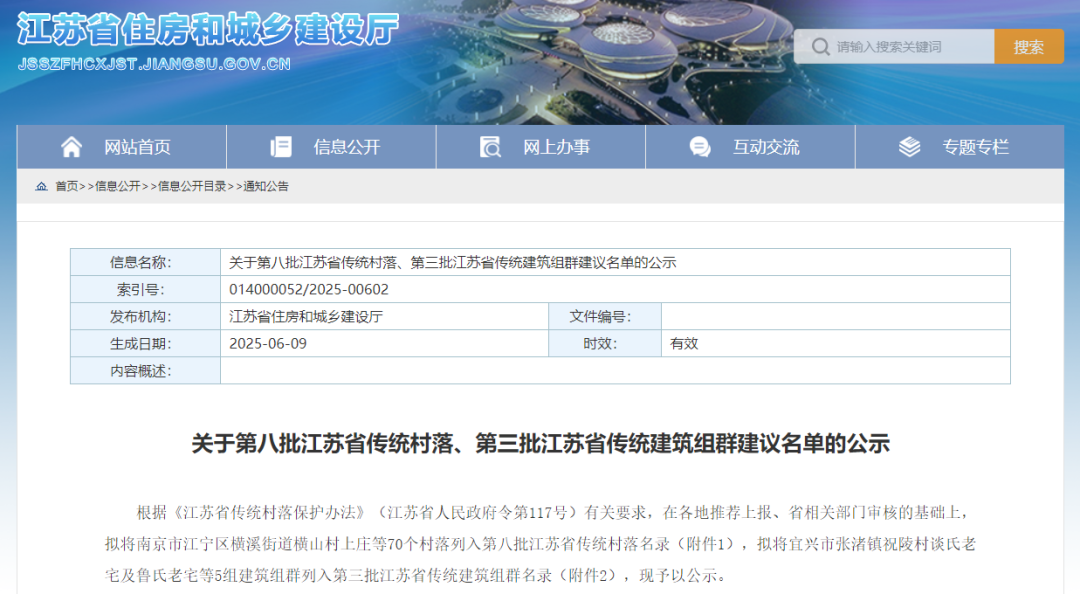Click the 信息名称: label cell
This screenshot has width=1080, height=594.
pos(145,263)
